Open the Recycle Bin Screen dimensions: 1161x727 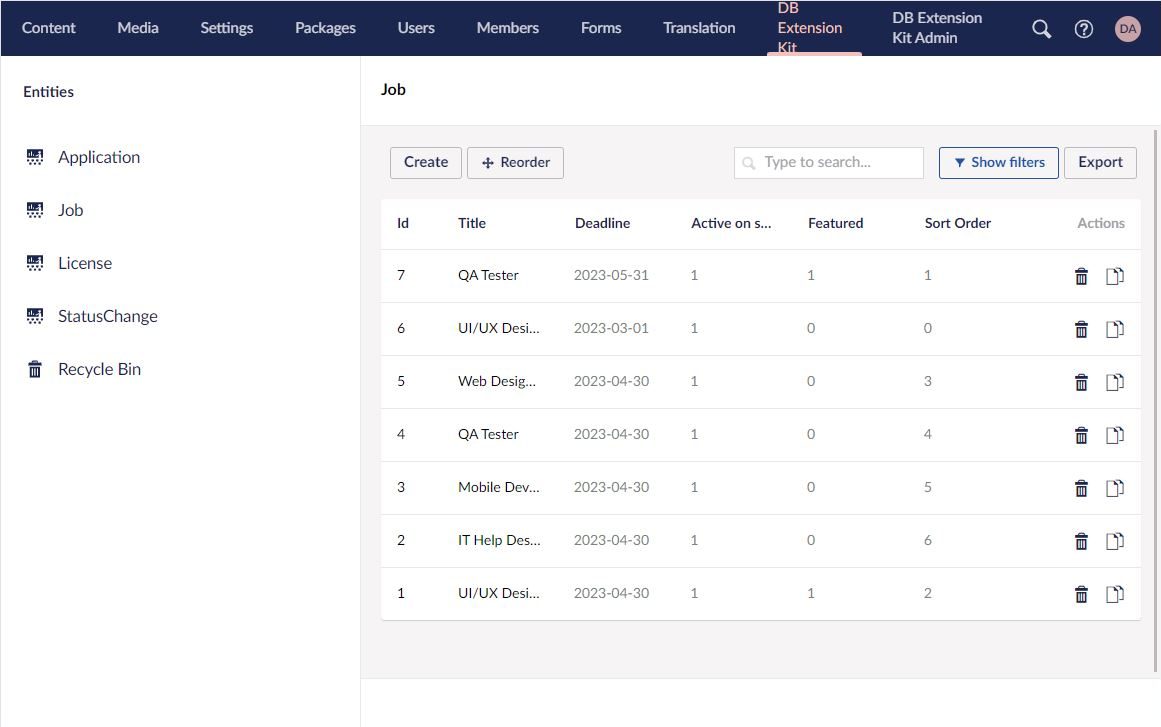pyautogui.click(x=98, y=369)
